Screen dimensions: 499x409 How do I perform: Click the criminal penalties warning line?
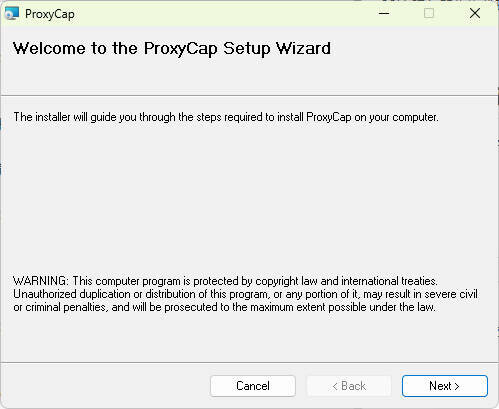pos(224,307)
